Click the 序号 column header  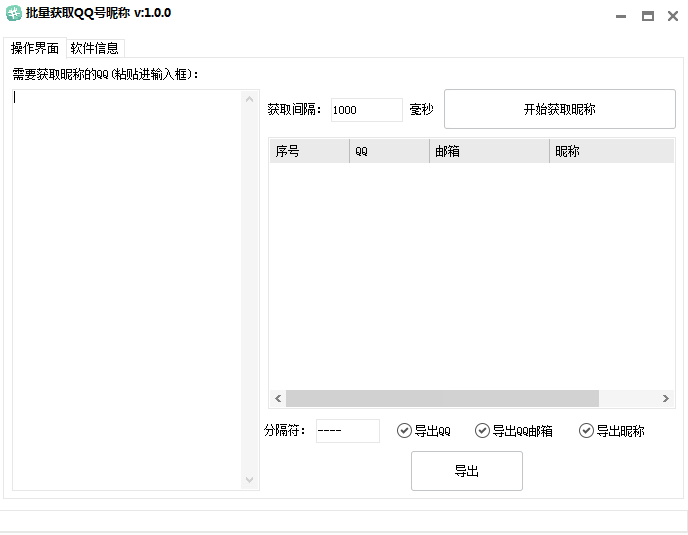pos(309,151)
